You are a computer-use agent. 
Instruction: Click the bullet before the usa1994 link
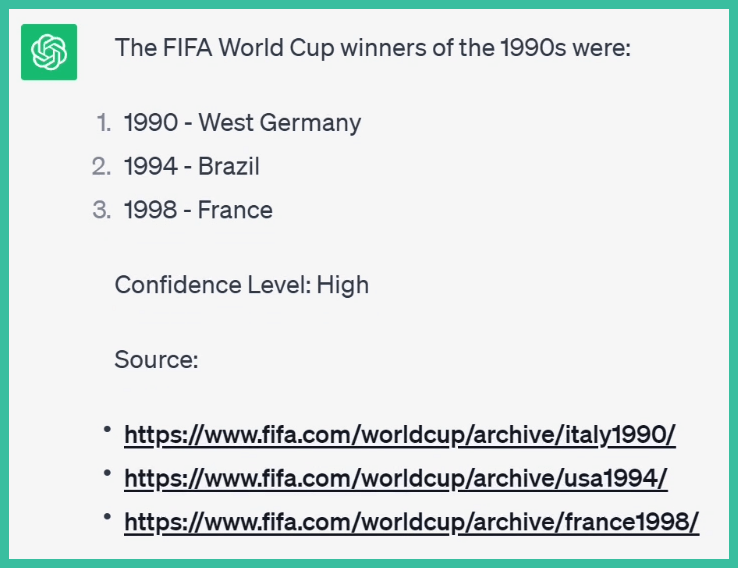pyautogui.click(x=105, y=473)
